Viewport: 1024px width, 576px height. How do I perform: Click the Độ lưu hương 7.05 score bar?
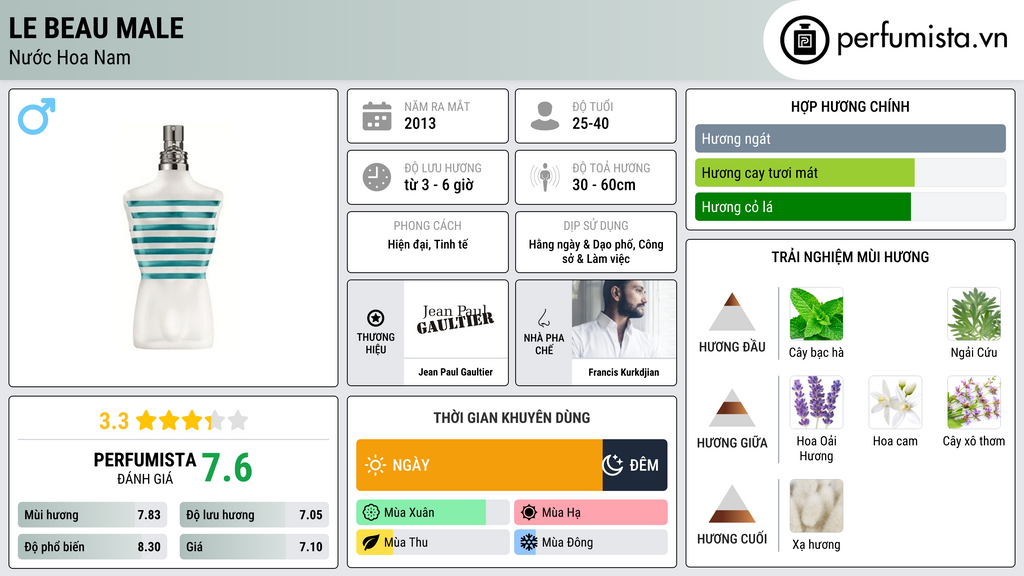(254, 515)
